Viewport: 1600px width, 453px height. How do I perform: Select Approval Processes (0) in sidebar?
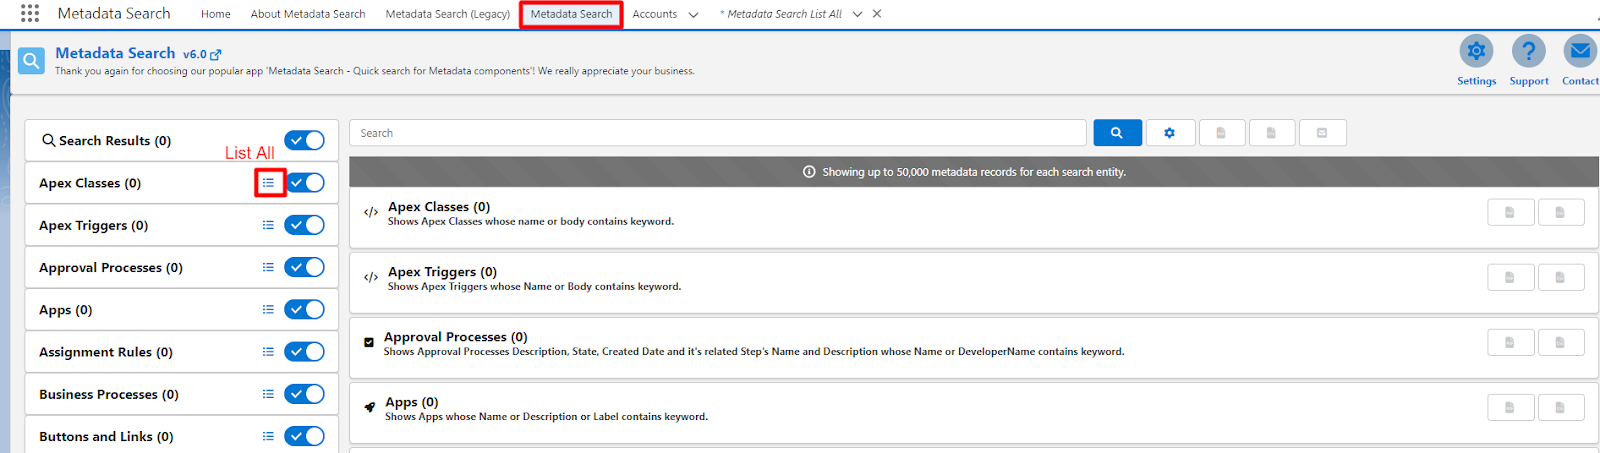point(111,267)
